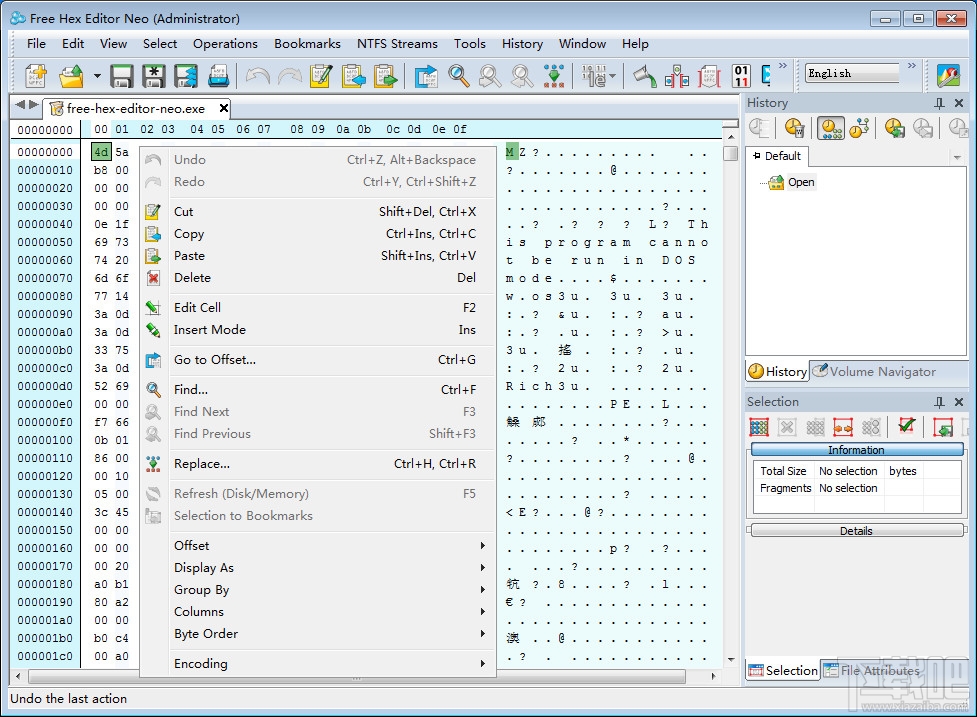This screenshot has width=977, height=717.
Task: Expand the Encoding submenu
Action: point(318,663)
